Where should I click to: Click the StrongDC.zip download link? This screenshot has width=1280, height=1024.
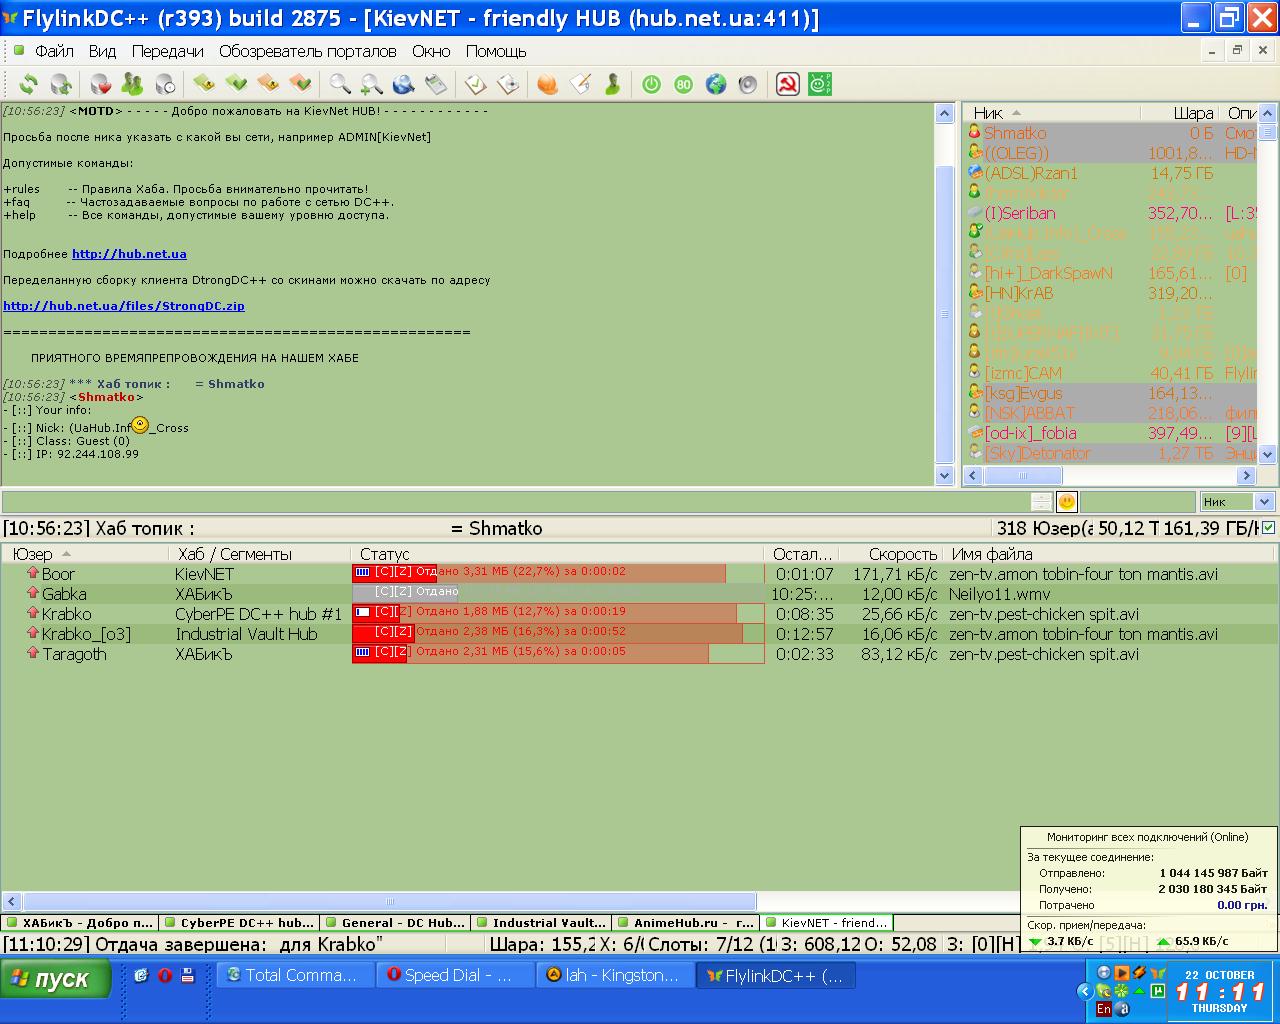click(x=123, y=306)
